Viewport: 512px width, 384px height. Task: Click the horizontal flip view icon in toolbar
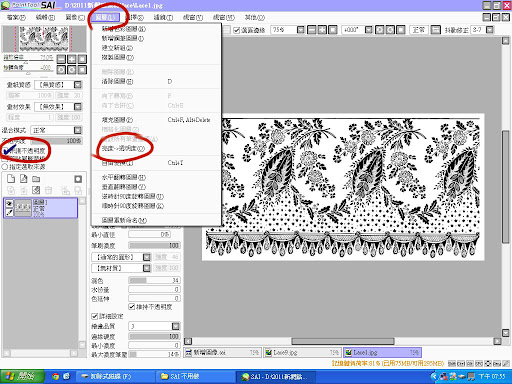435,30
